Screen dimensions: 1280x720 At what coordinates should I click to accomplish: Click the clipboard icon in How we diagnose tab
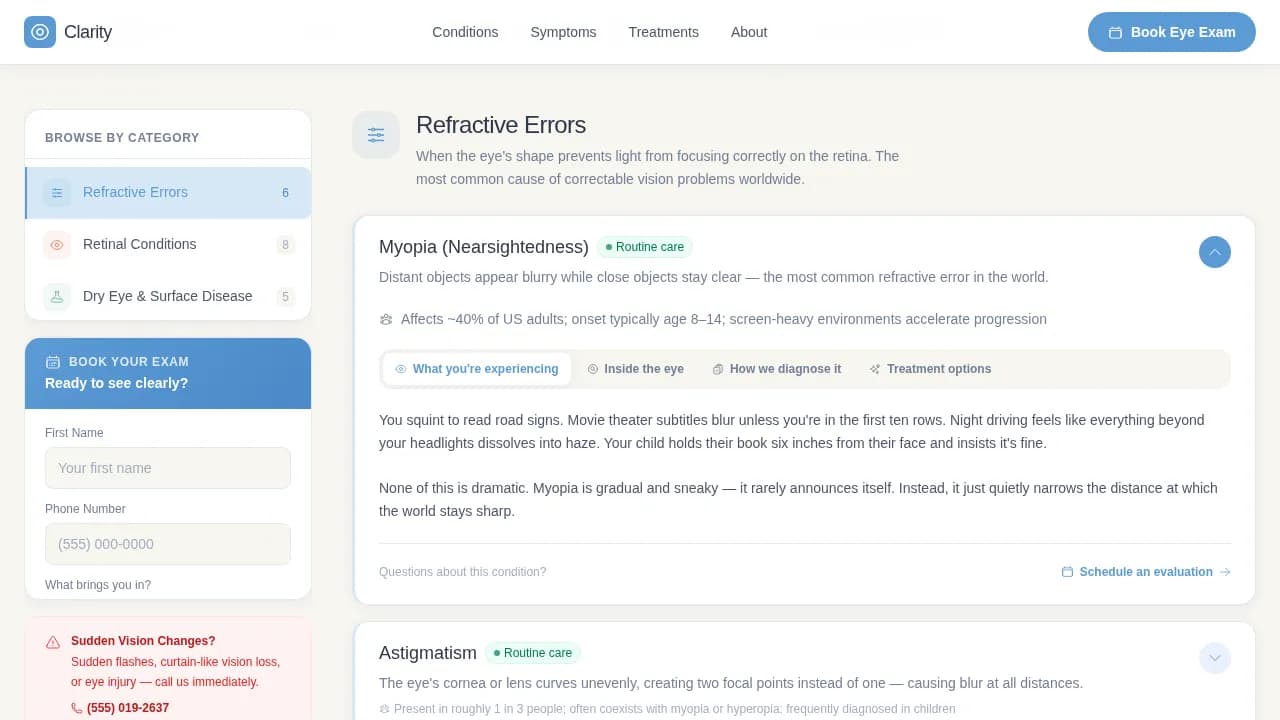[718, 369]
